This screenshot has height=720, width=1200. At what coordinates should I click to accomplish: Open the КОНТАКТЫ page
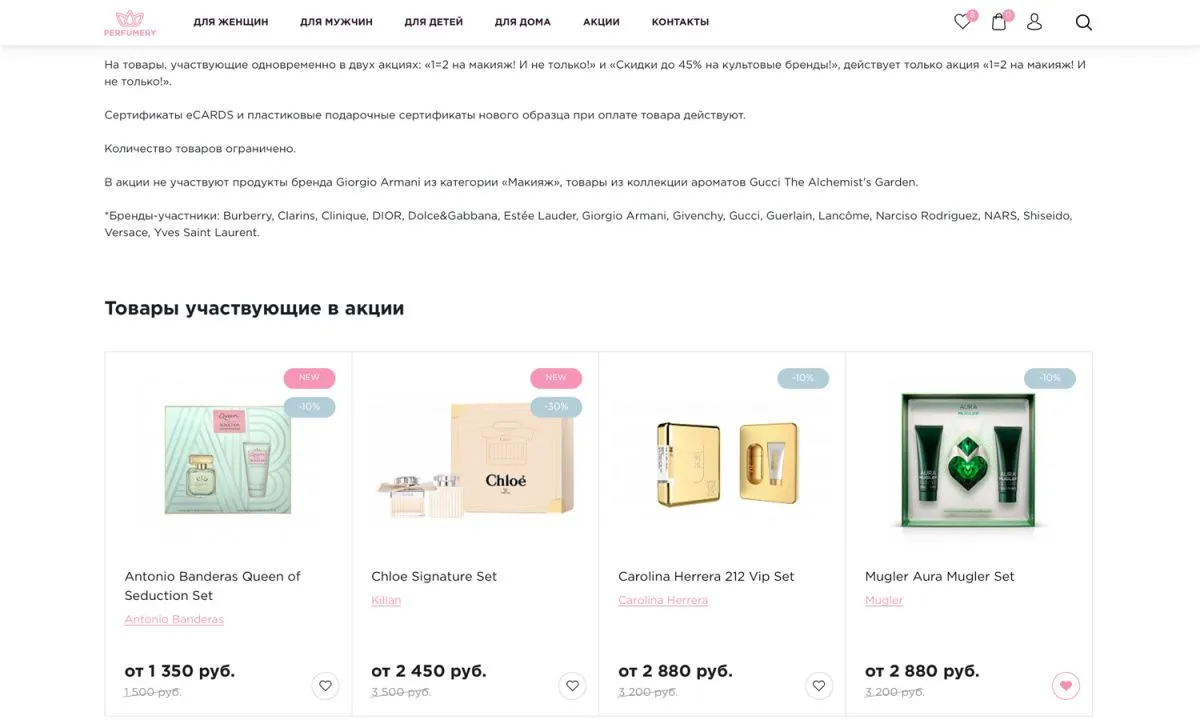tap(680, 21)
